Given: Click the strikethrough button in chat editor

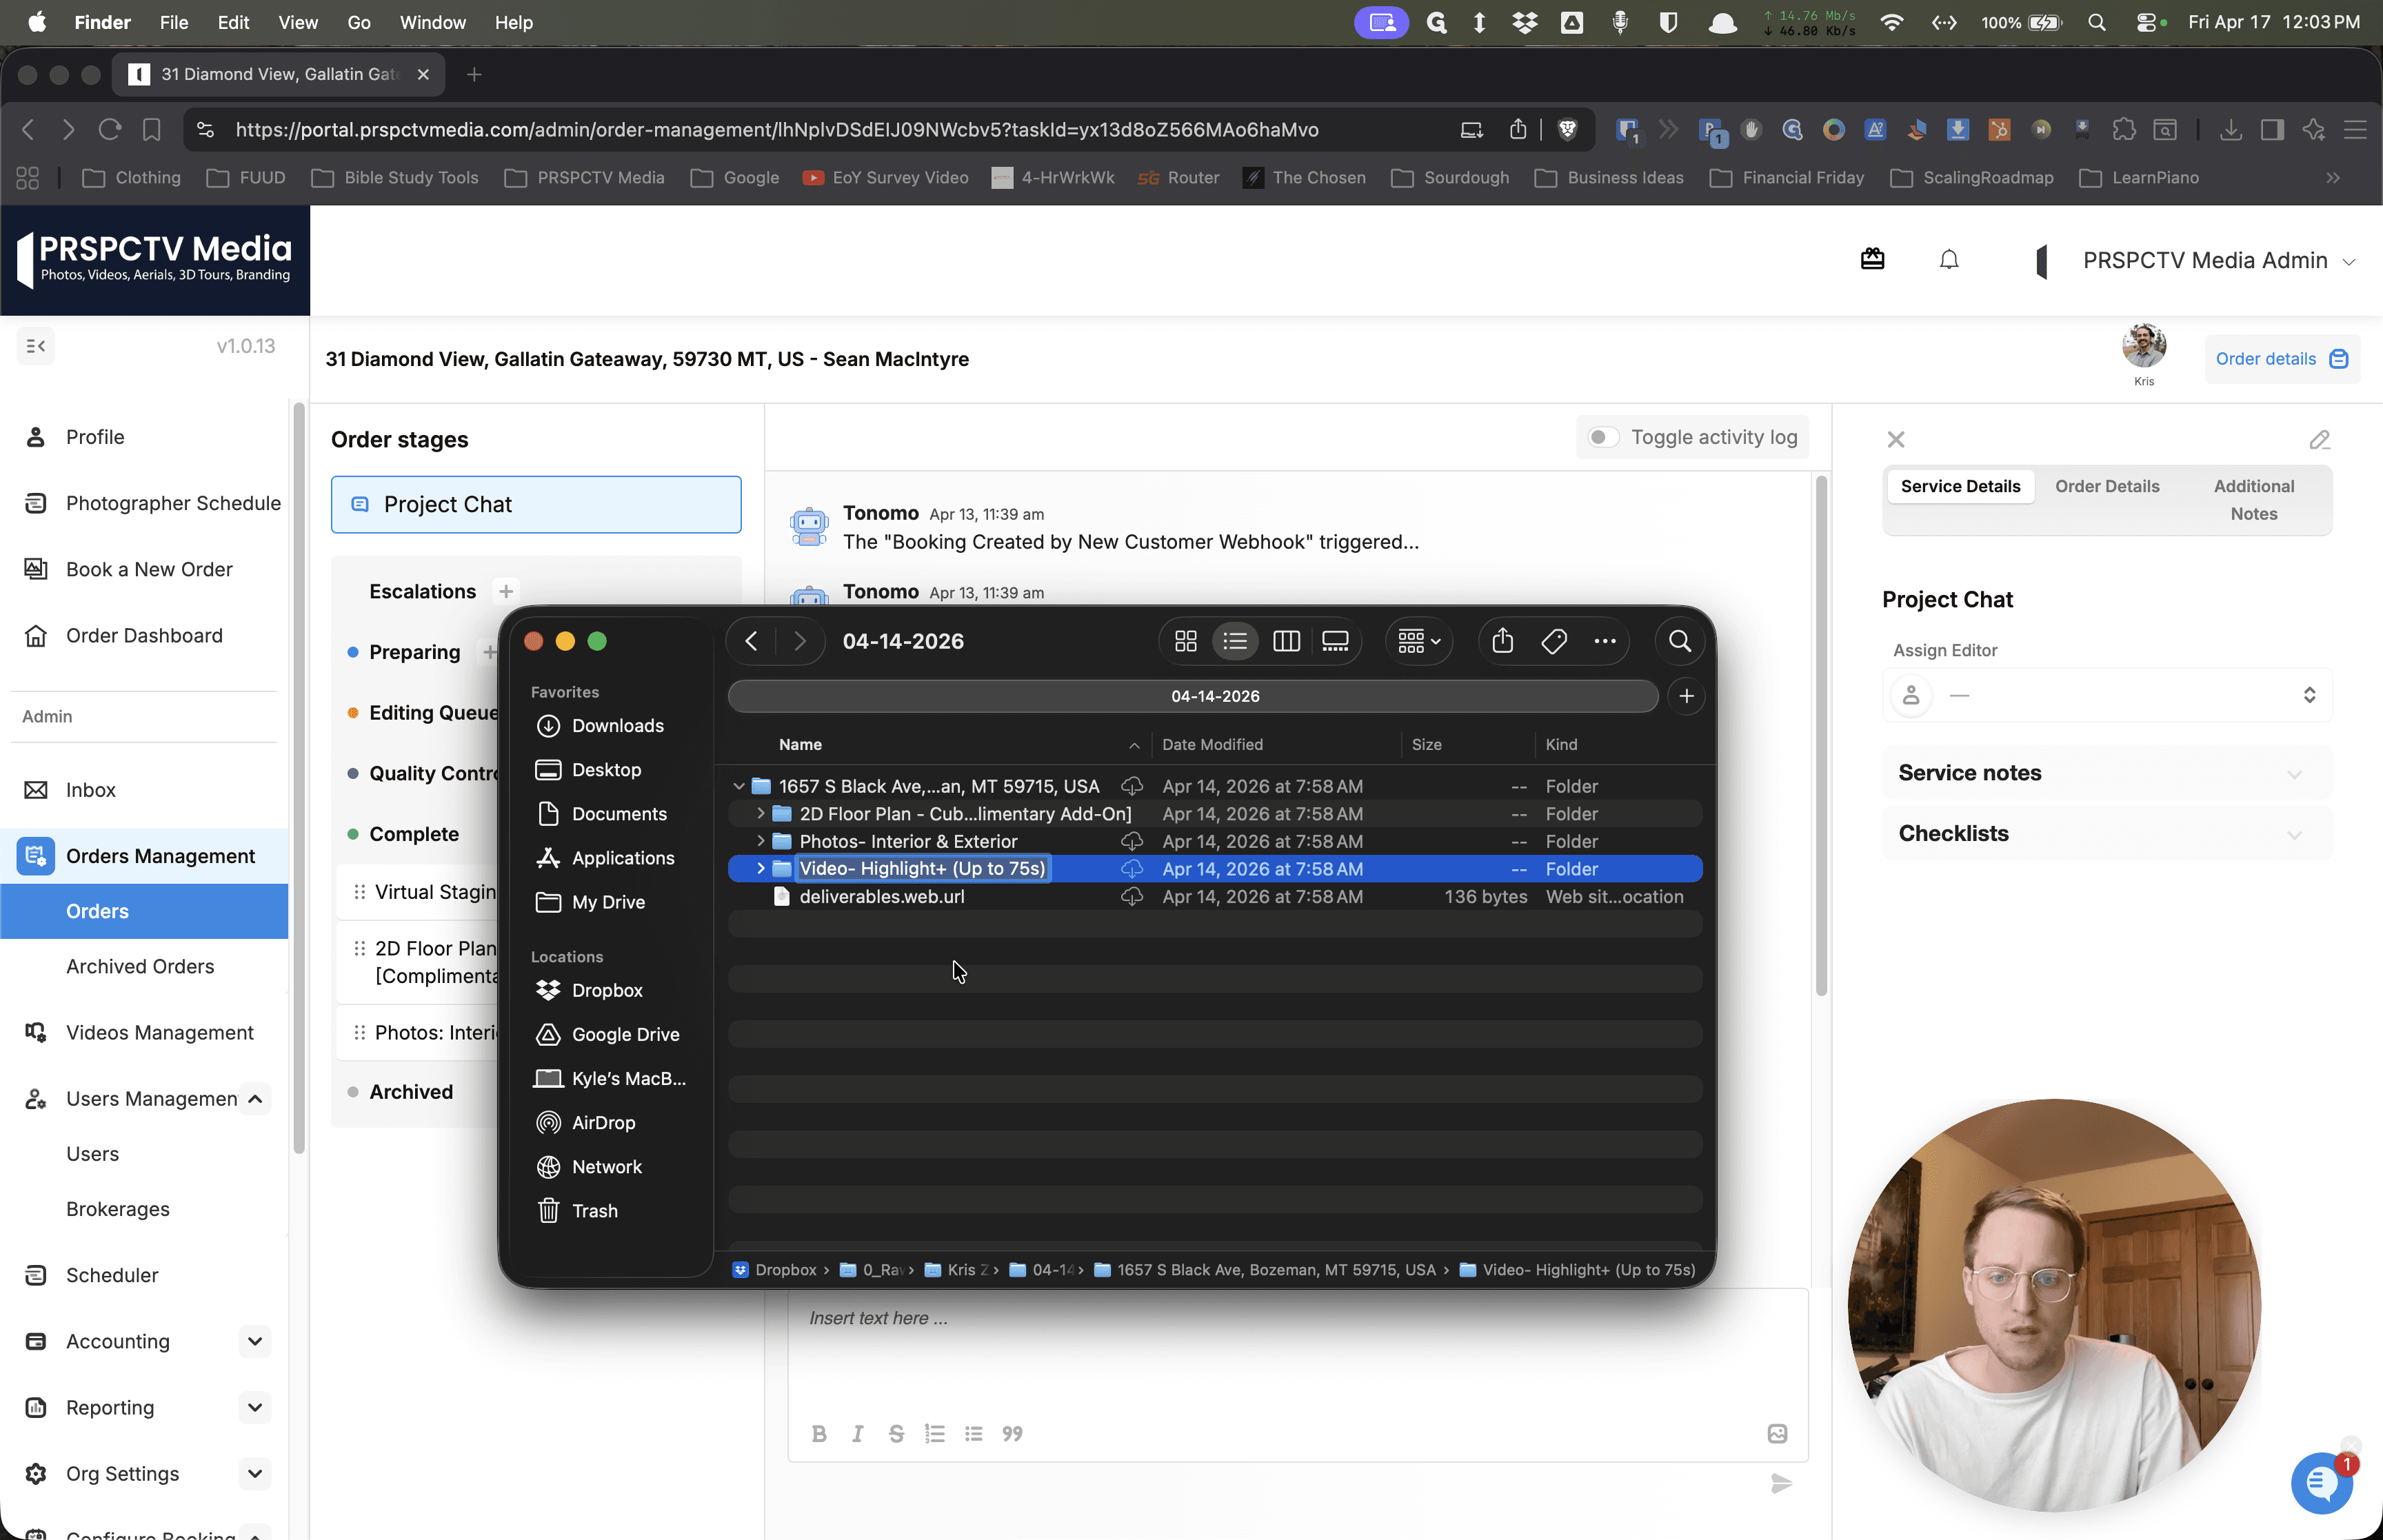Looking at the screenshot, I should tap(896, 1433).
